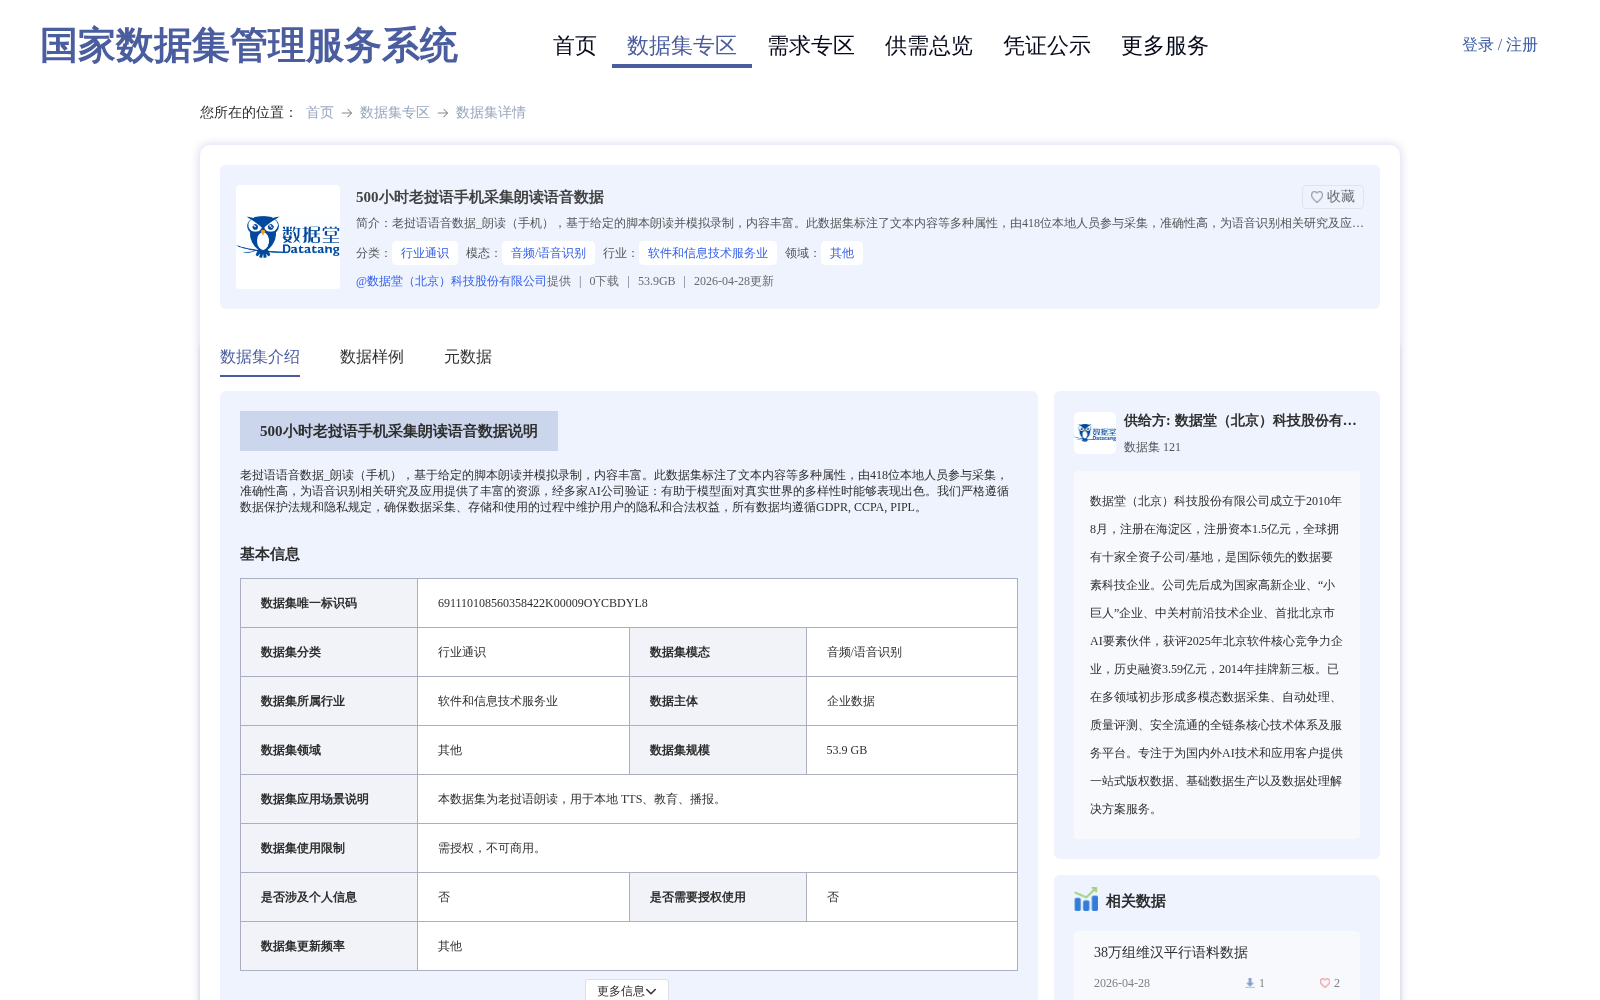Click the 其他 domain tag
The width and height of the screenshot is (1600, 1000).
coord(842,253)
